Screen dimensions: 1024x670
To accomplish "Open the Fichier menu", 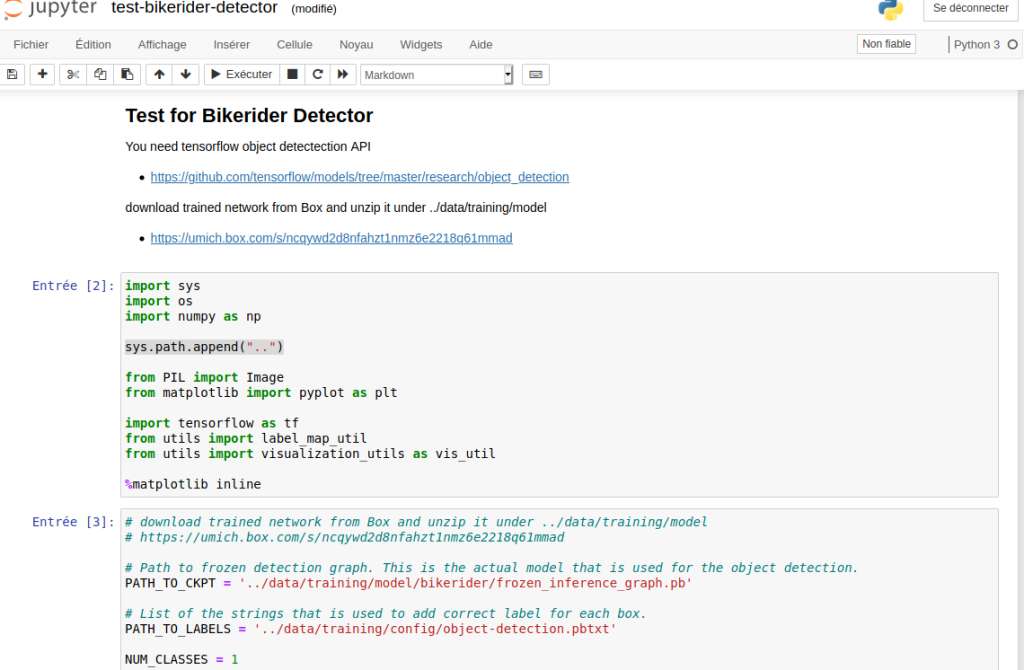I will point(31,45).
